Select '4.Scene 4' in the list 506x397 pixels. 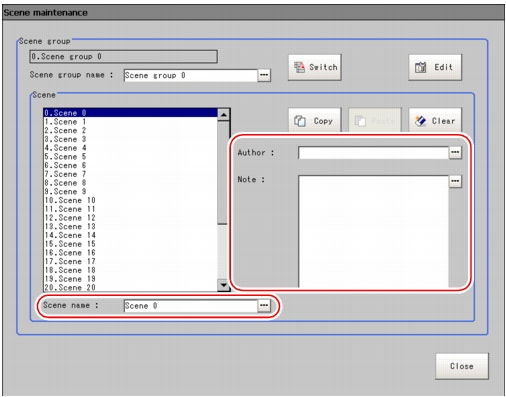click(130, 148)
